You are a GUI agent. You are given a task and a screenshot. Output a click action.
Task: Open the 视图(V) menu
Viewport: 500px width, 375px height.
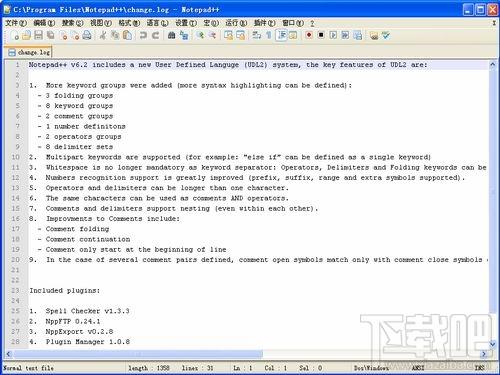click(101, 23)
